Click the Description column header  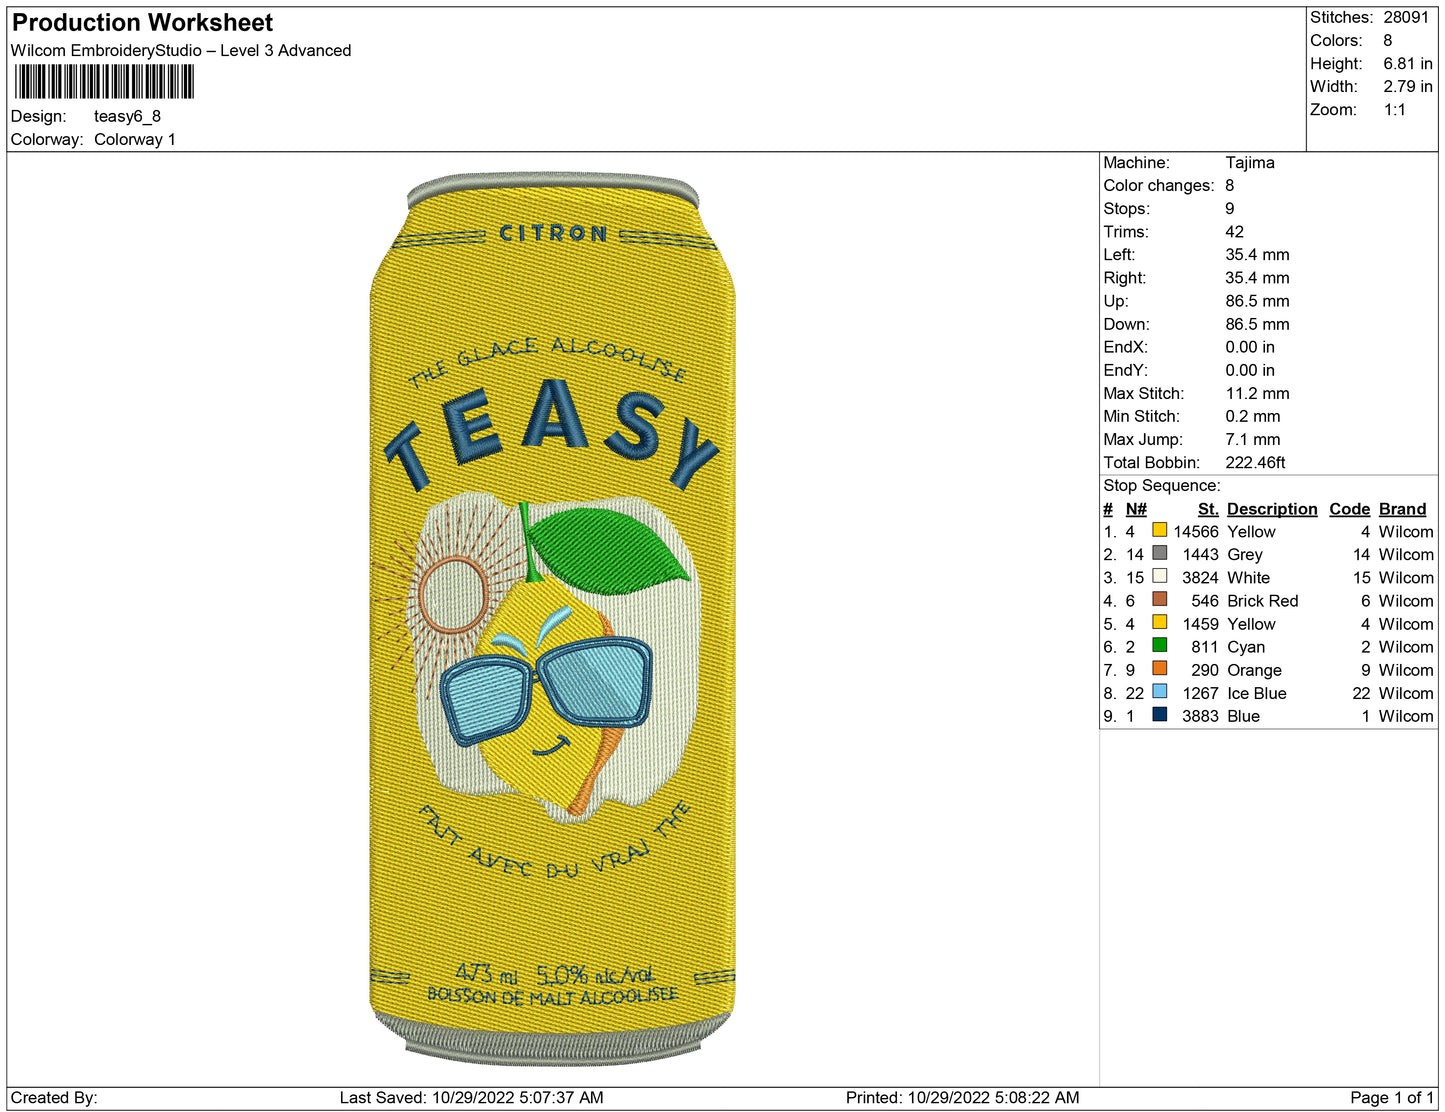(1271, 509)
